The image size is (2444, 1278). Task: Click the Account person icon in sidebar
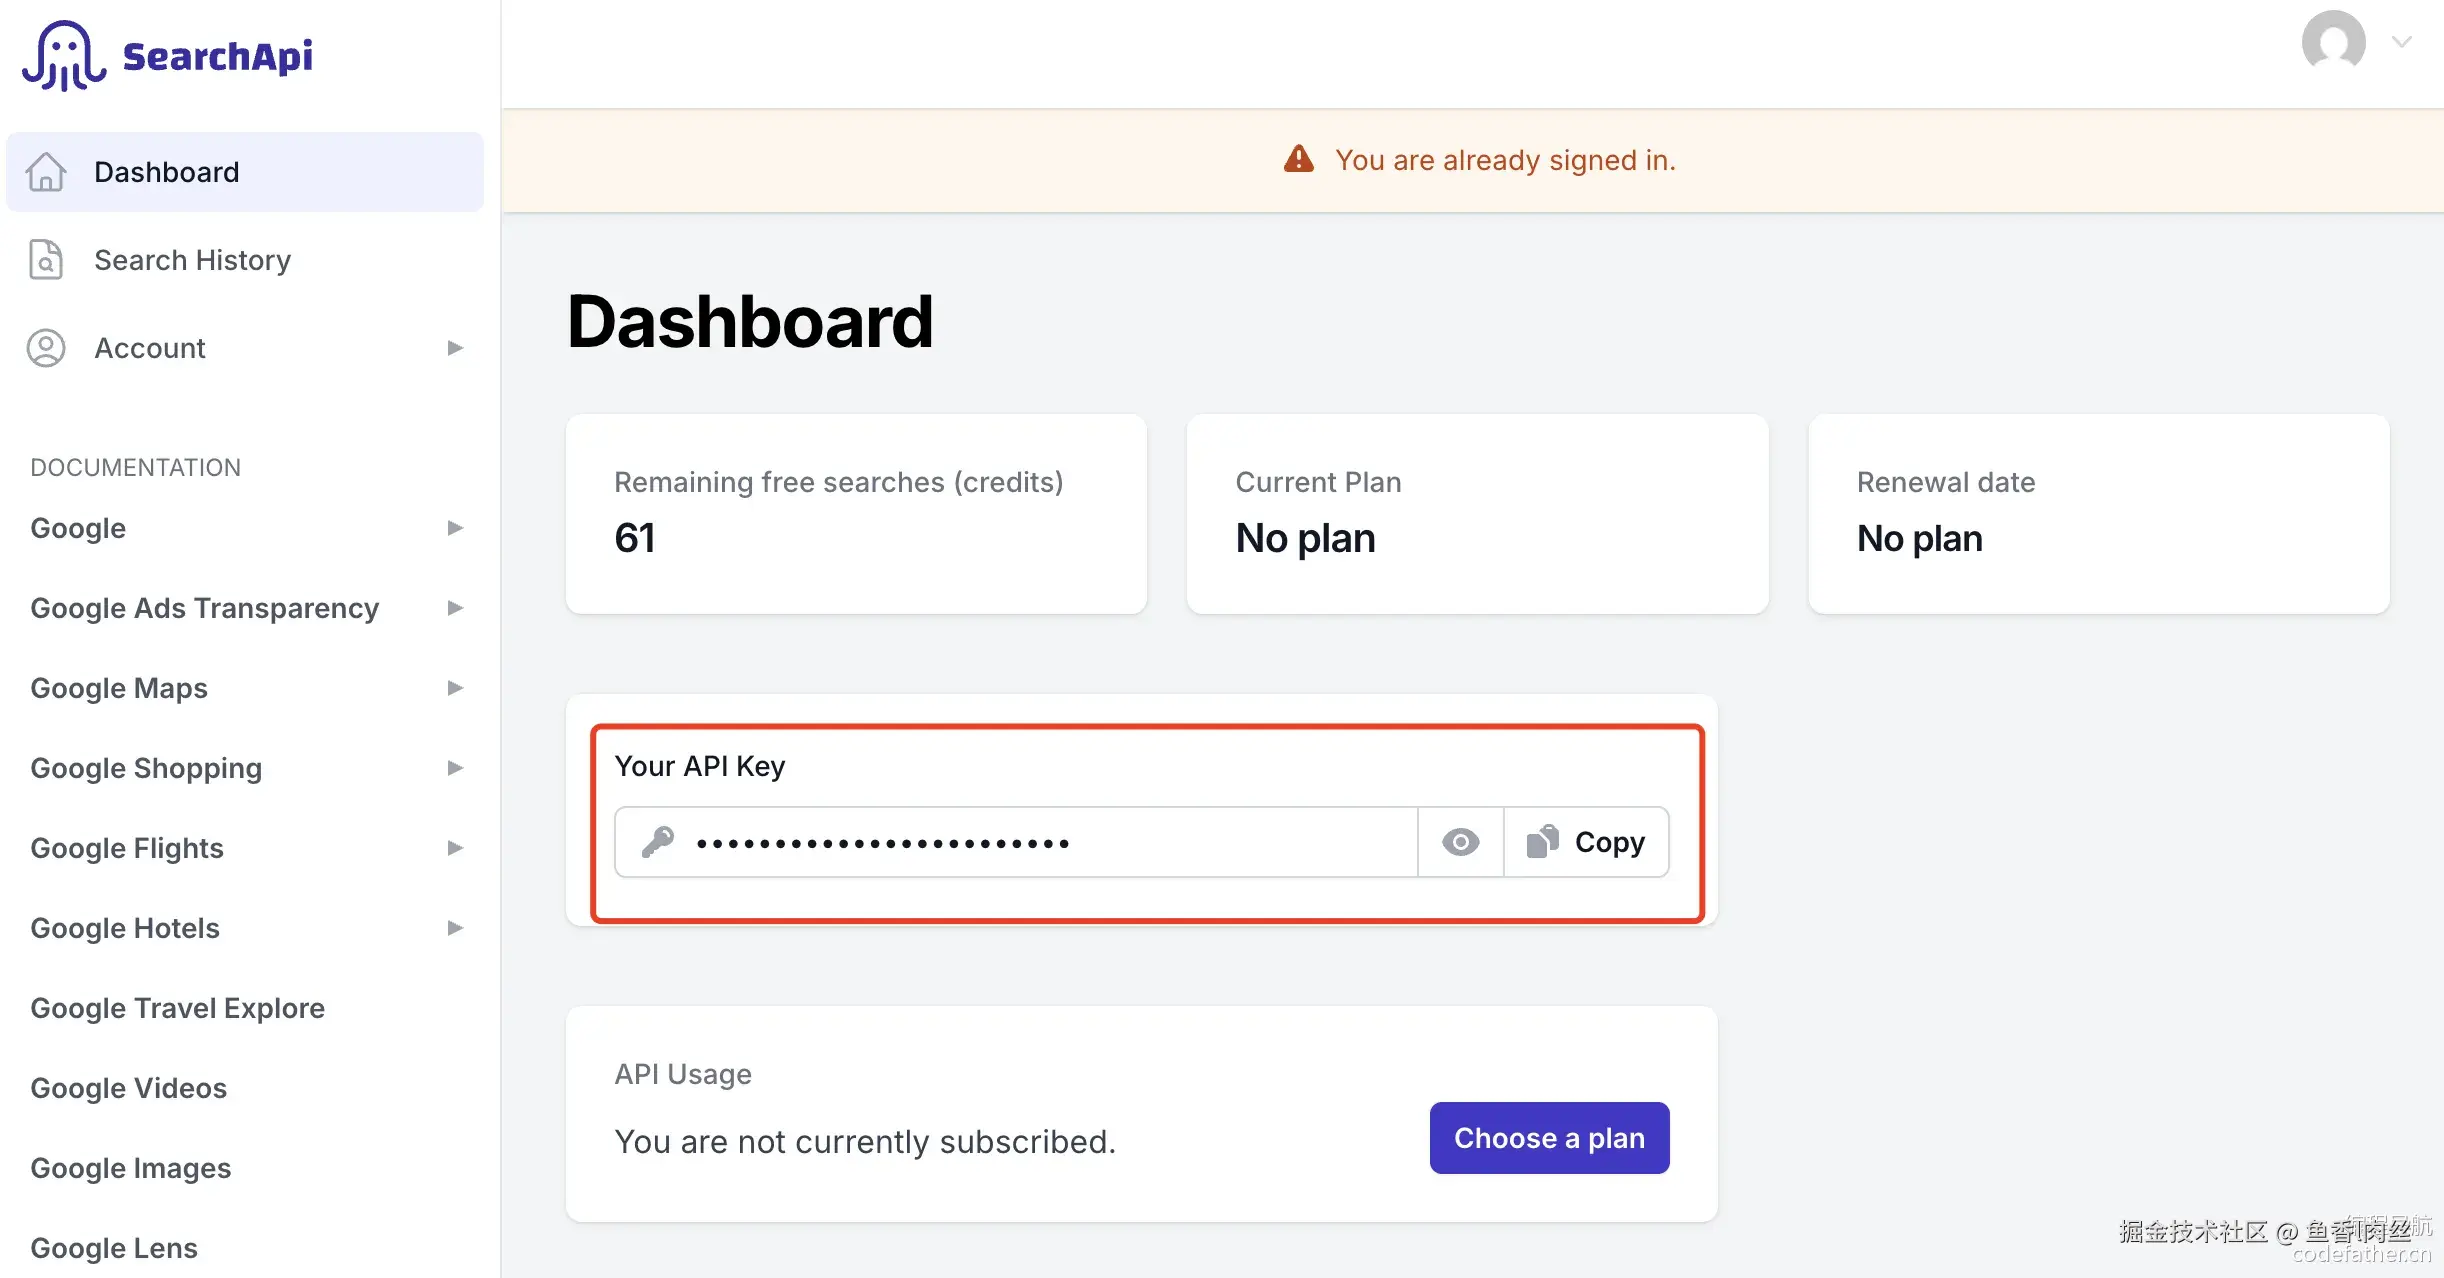(x=46, y=348)
